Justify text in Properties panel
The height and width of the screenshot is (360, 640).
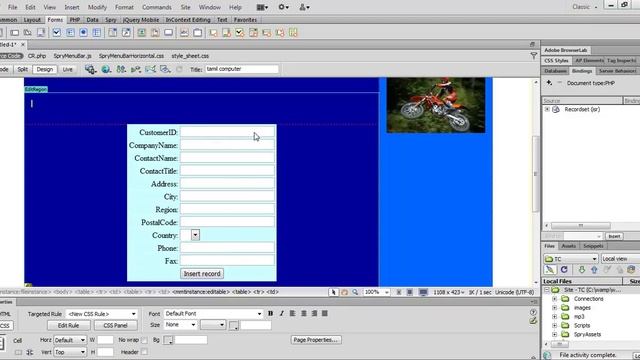(325, 313)
